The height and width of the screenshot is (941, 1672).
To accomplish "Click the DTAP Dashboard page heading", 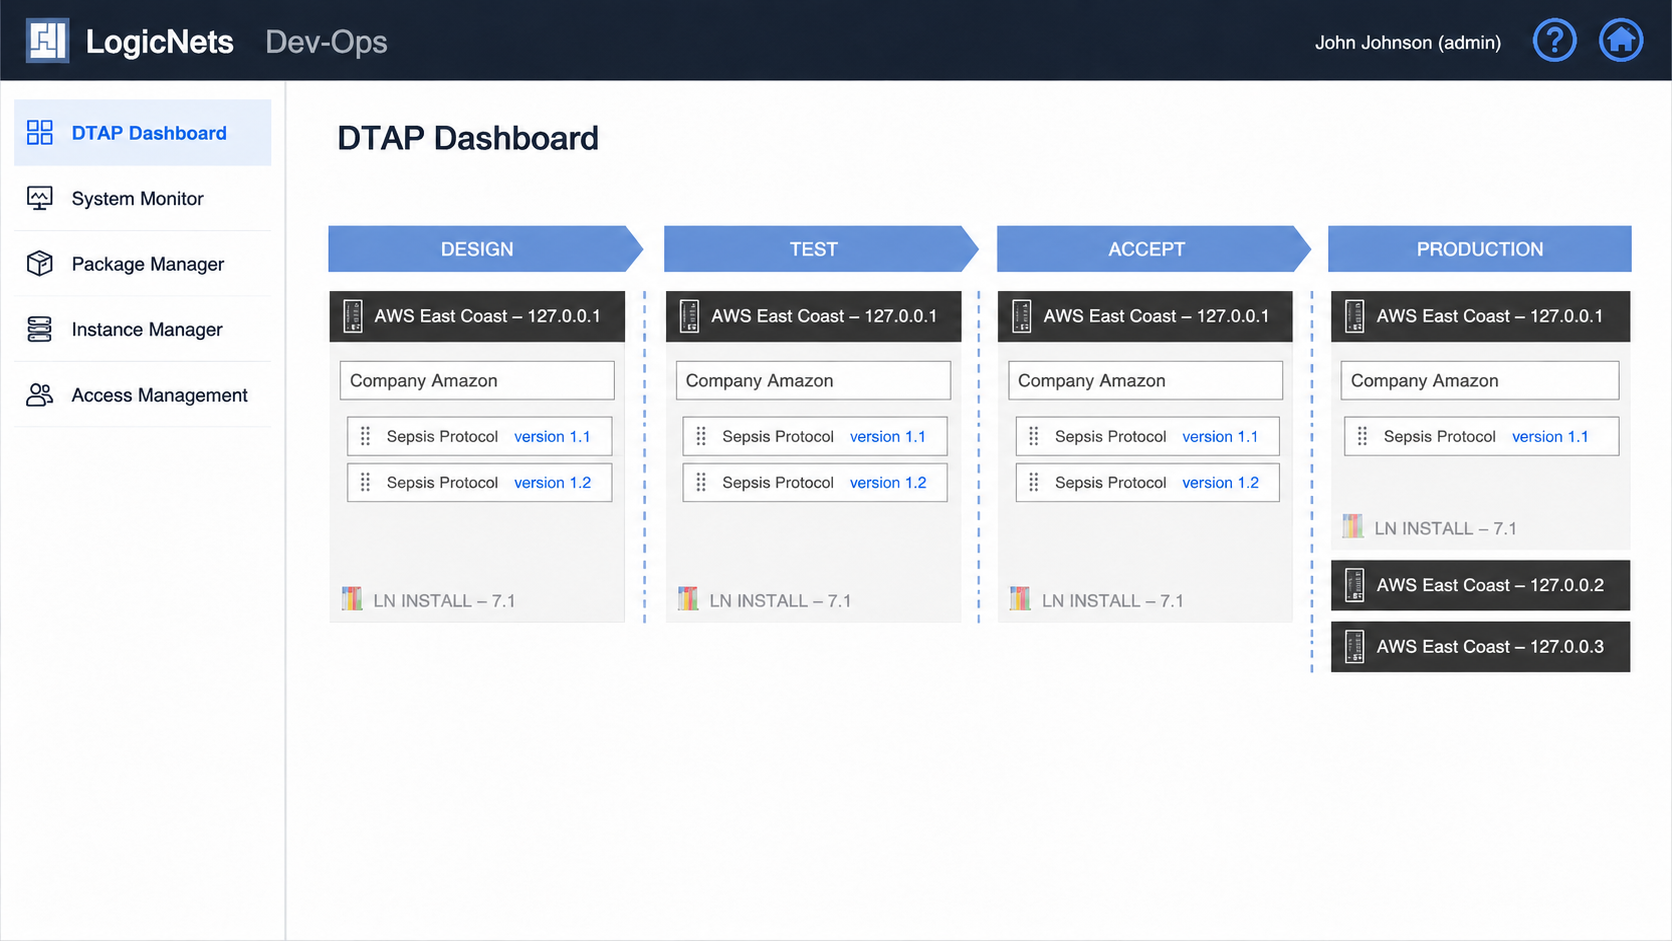I will click(468, 138).
